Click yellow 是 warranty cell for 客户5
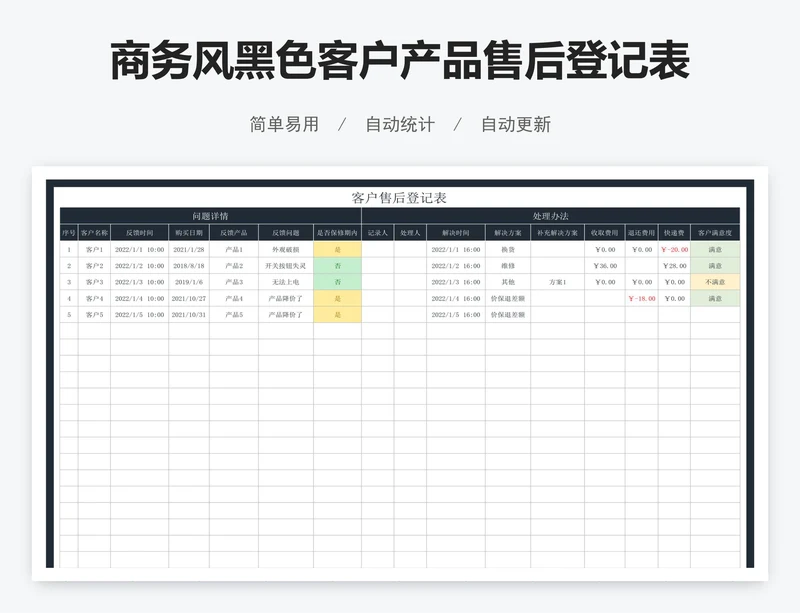 pyautogui.click(x=337, y=315)
